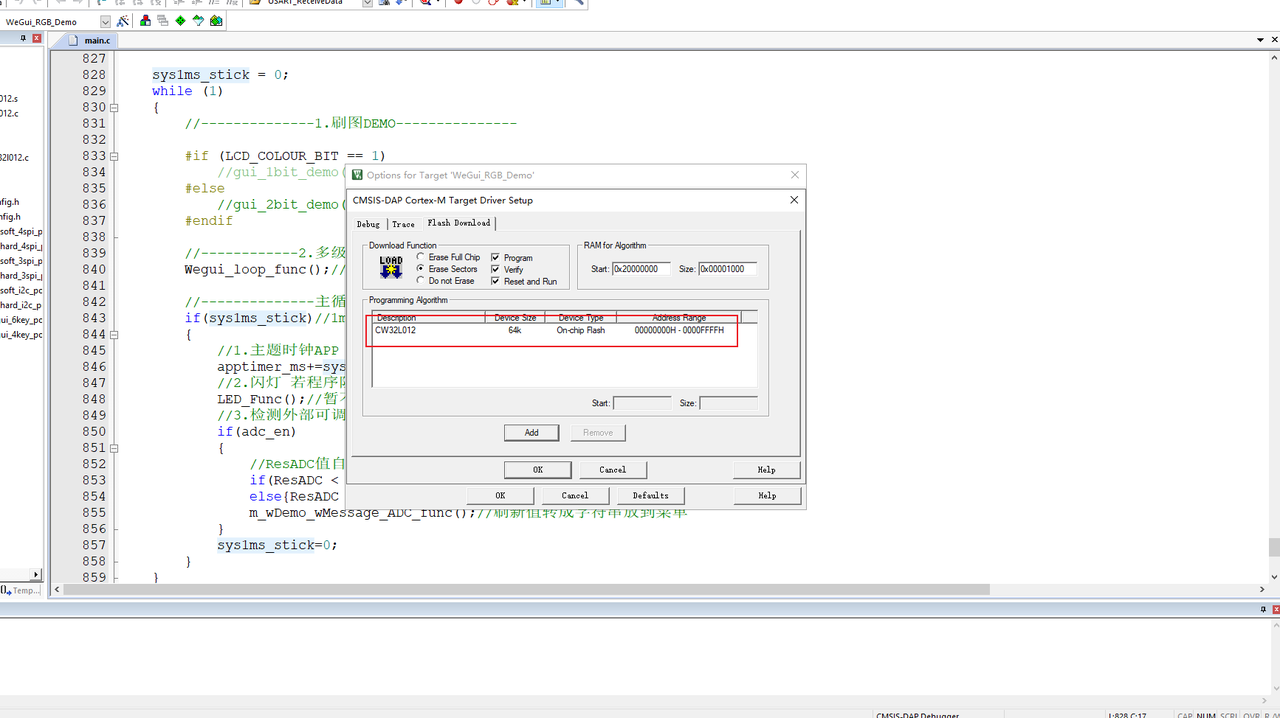Collapse the code block at line 844
Viewport: 1280px width, 718px height.
point(114,335)
